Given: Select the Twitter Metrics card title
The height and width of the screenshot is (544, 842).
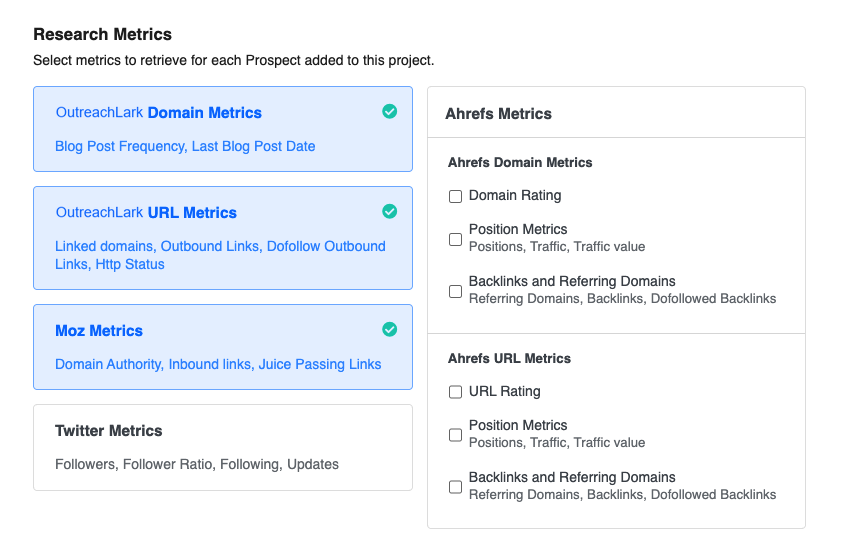Looking at the screenshot, I should coord(108,431).
